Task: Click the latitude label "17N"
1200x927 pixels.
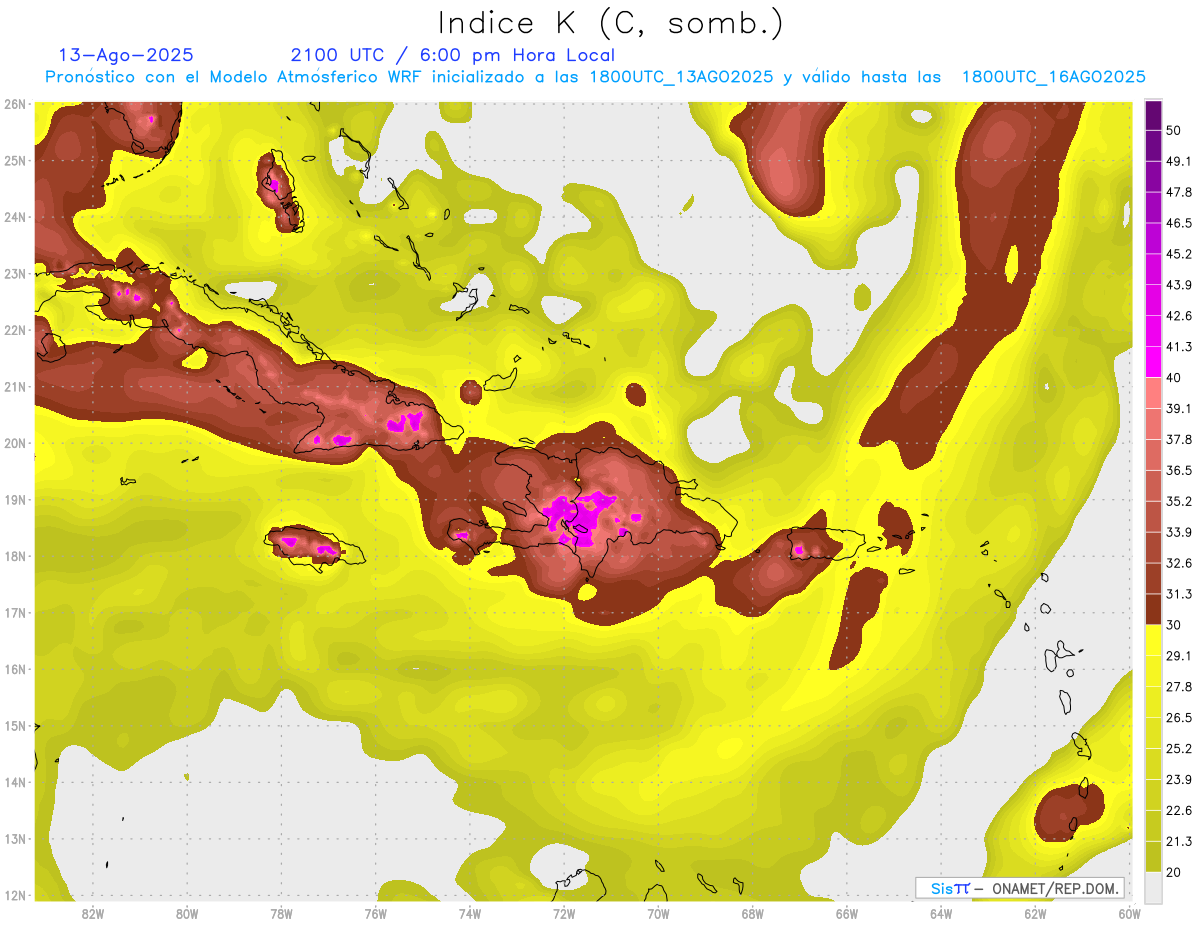Action: [x=15, y=613]
